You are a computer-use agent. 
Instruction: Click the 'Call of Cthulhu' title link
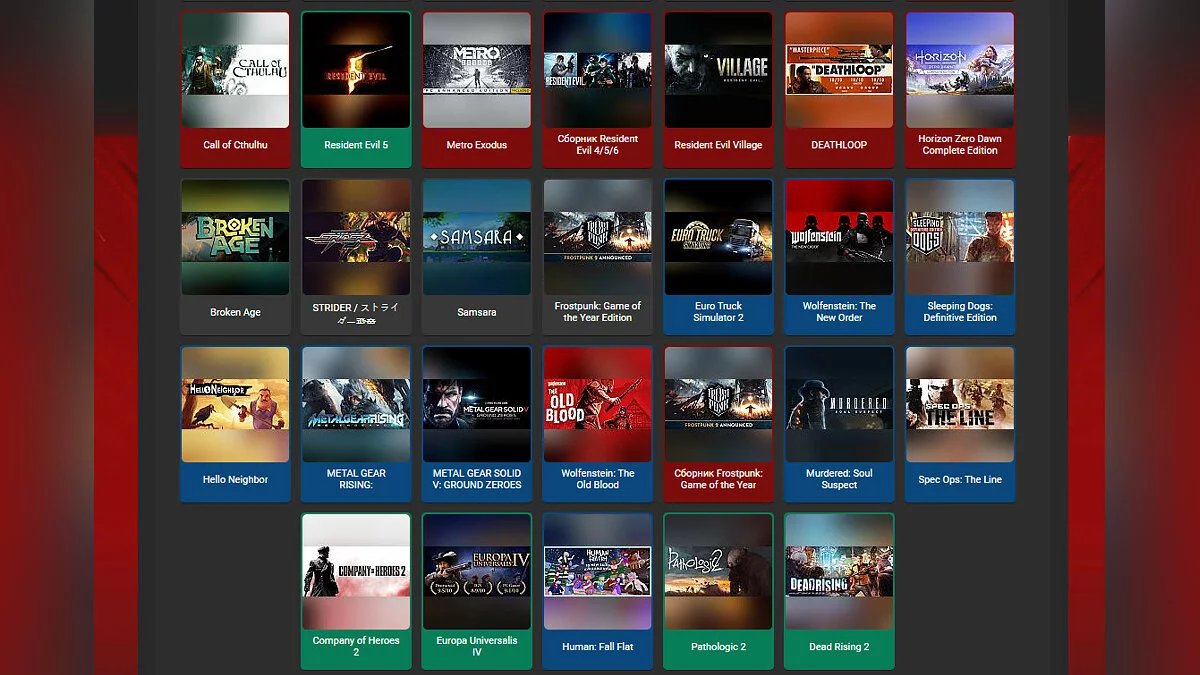tap(235, 145)
